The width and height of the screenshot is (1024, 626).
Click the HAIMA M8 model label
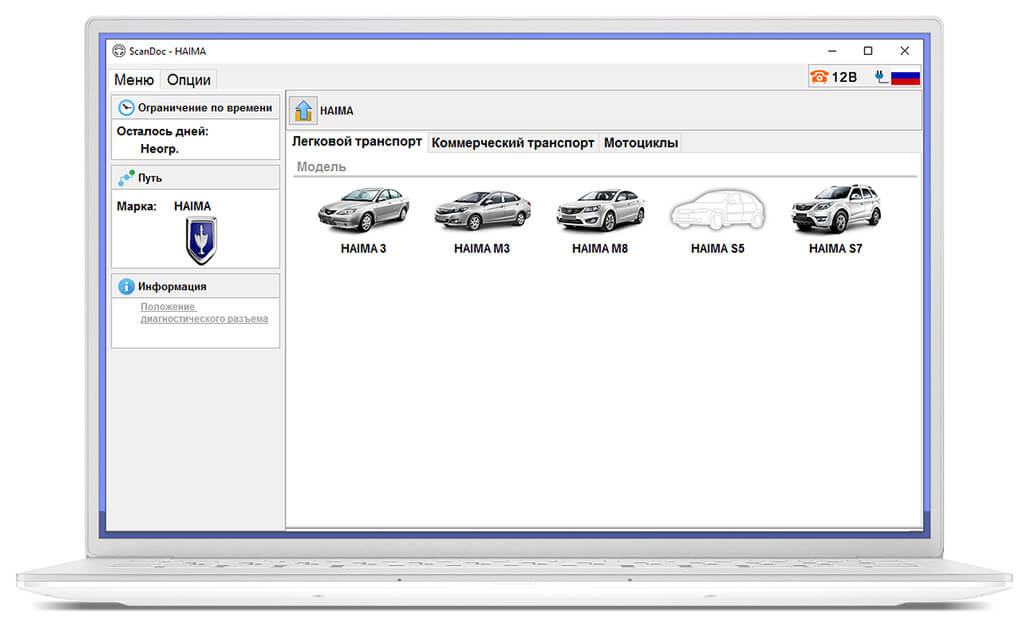click(600, 249)
